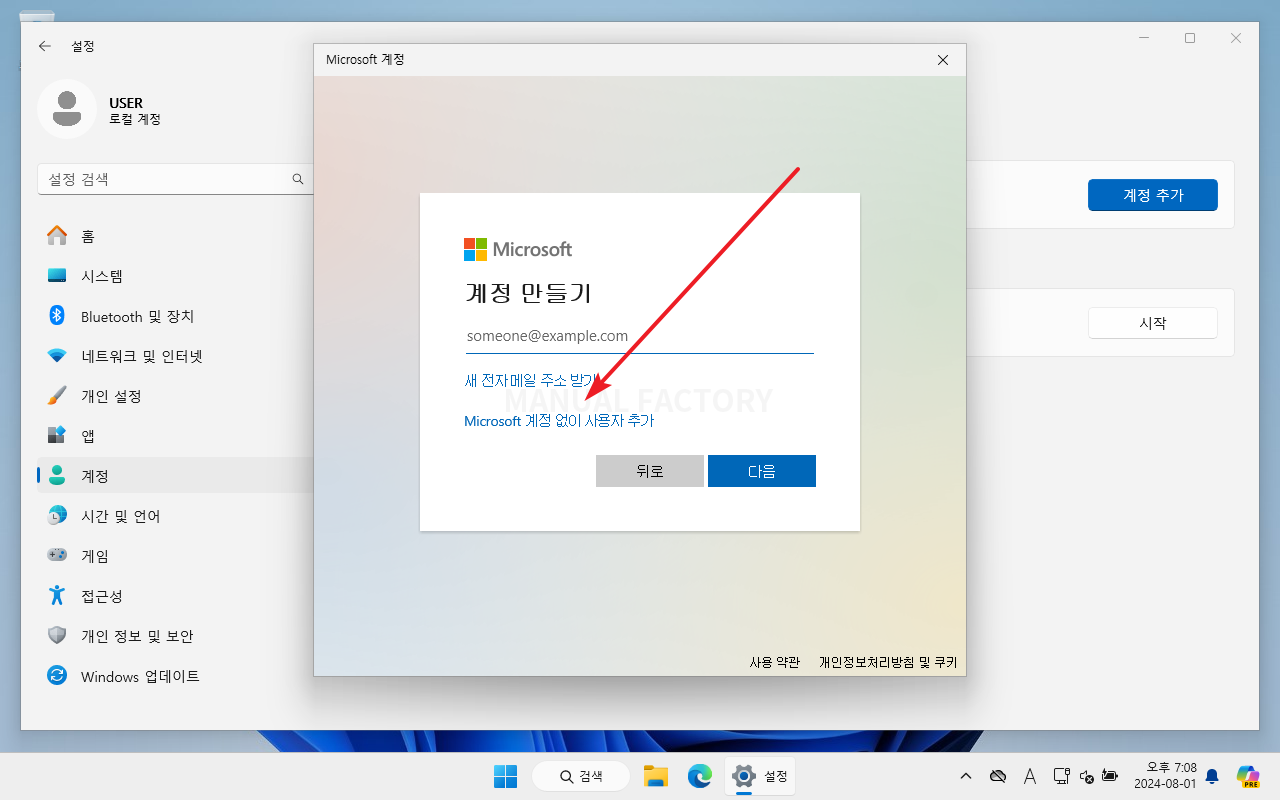
Task: Maximize the Settings window
Action: [x=1190, y=38]
